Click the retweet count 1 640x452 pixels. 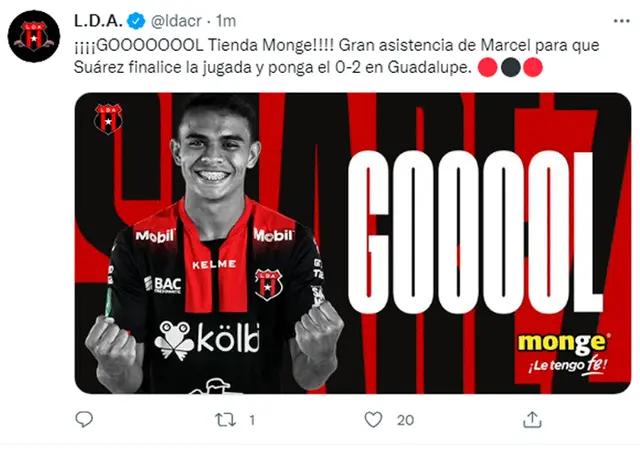[252, 420]
